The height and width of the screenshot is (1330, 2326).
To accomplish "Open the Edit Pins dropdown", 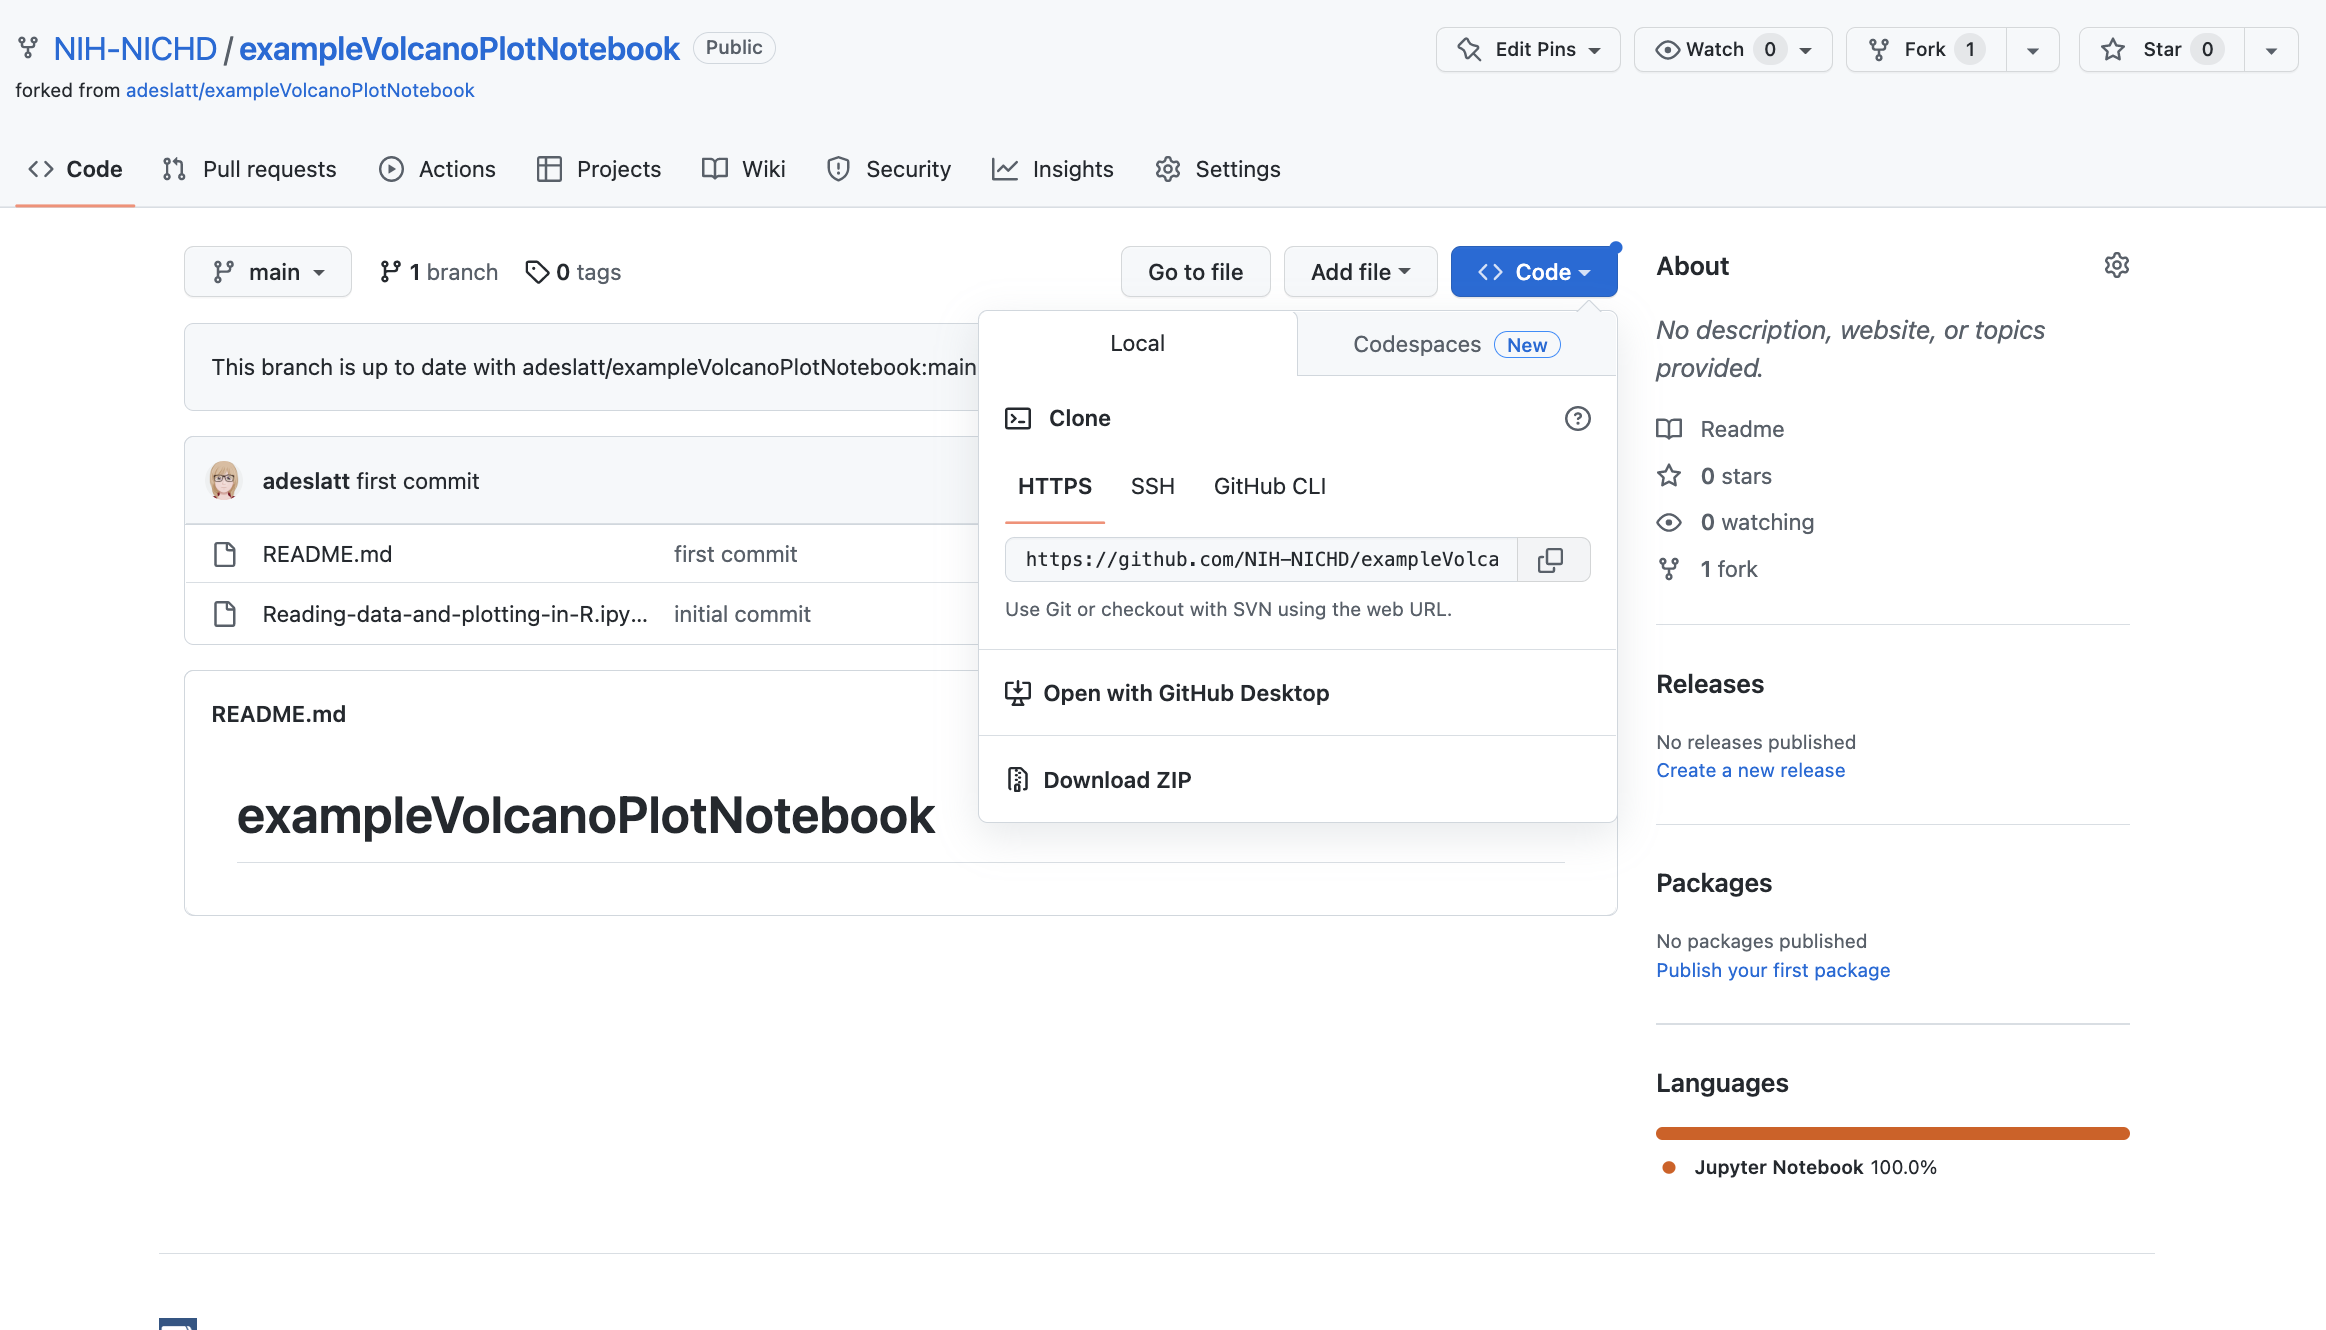I will tap(1528, 49).
